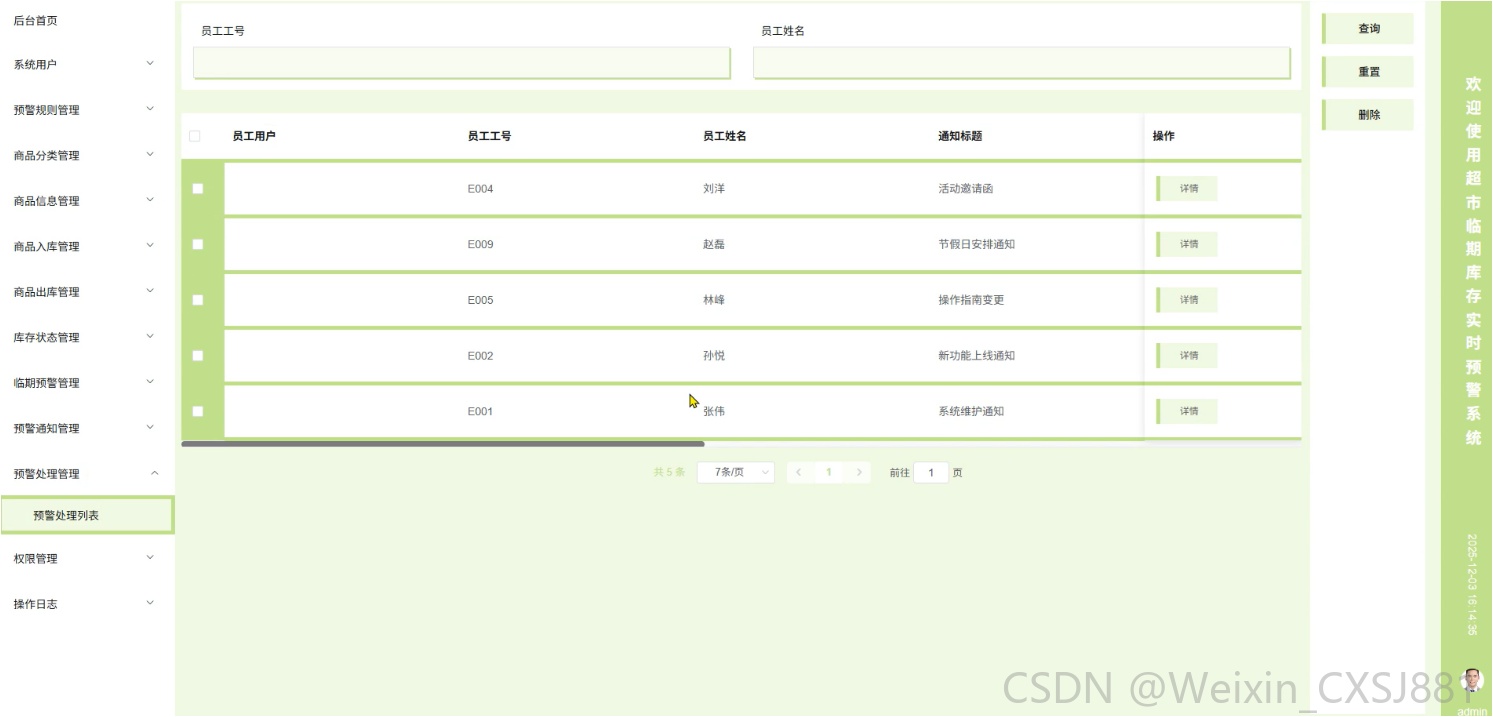The image size is (1493, 717).
Task: Expand the 临期预警管理 menu chevron
Action: pos(150,382)
